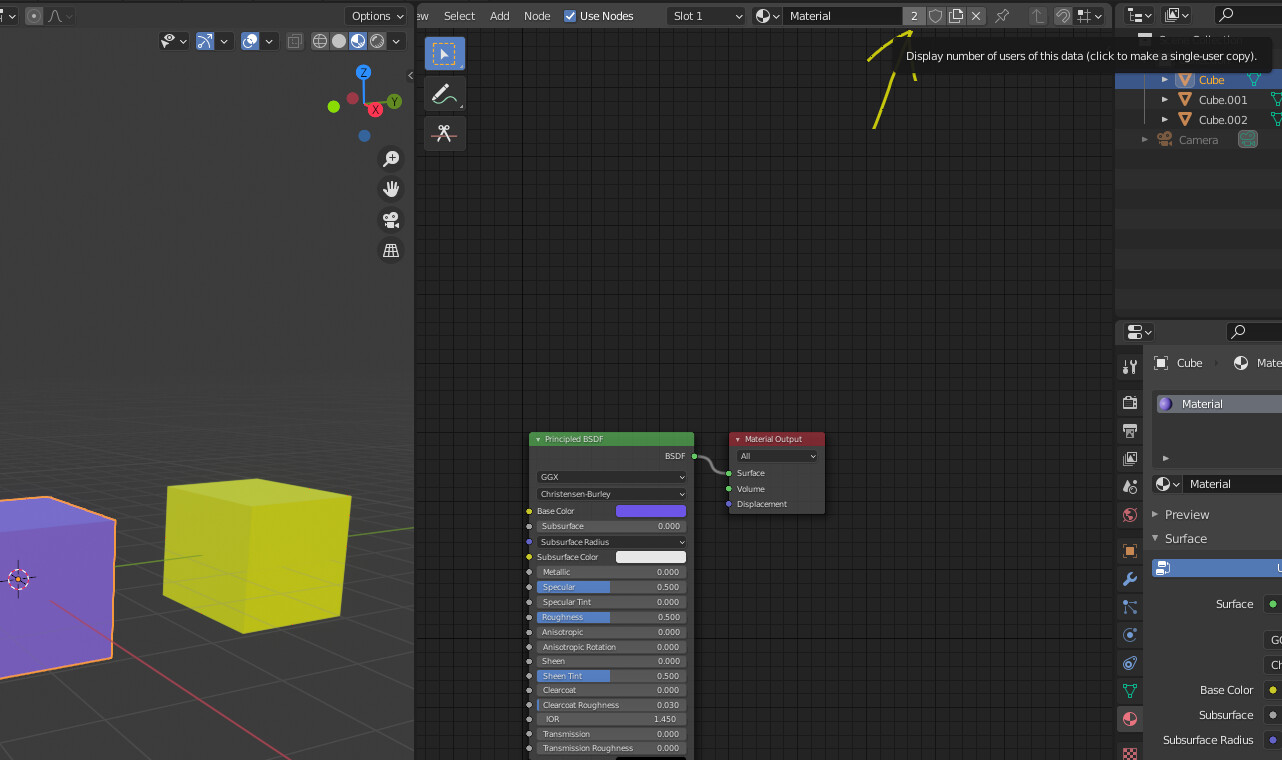Open the Render Properties tab
The image size is (1282, 760).
tap(1129, 401)
